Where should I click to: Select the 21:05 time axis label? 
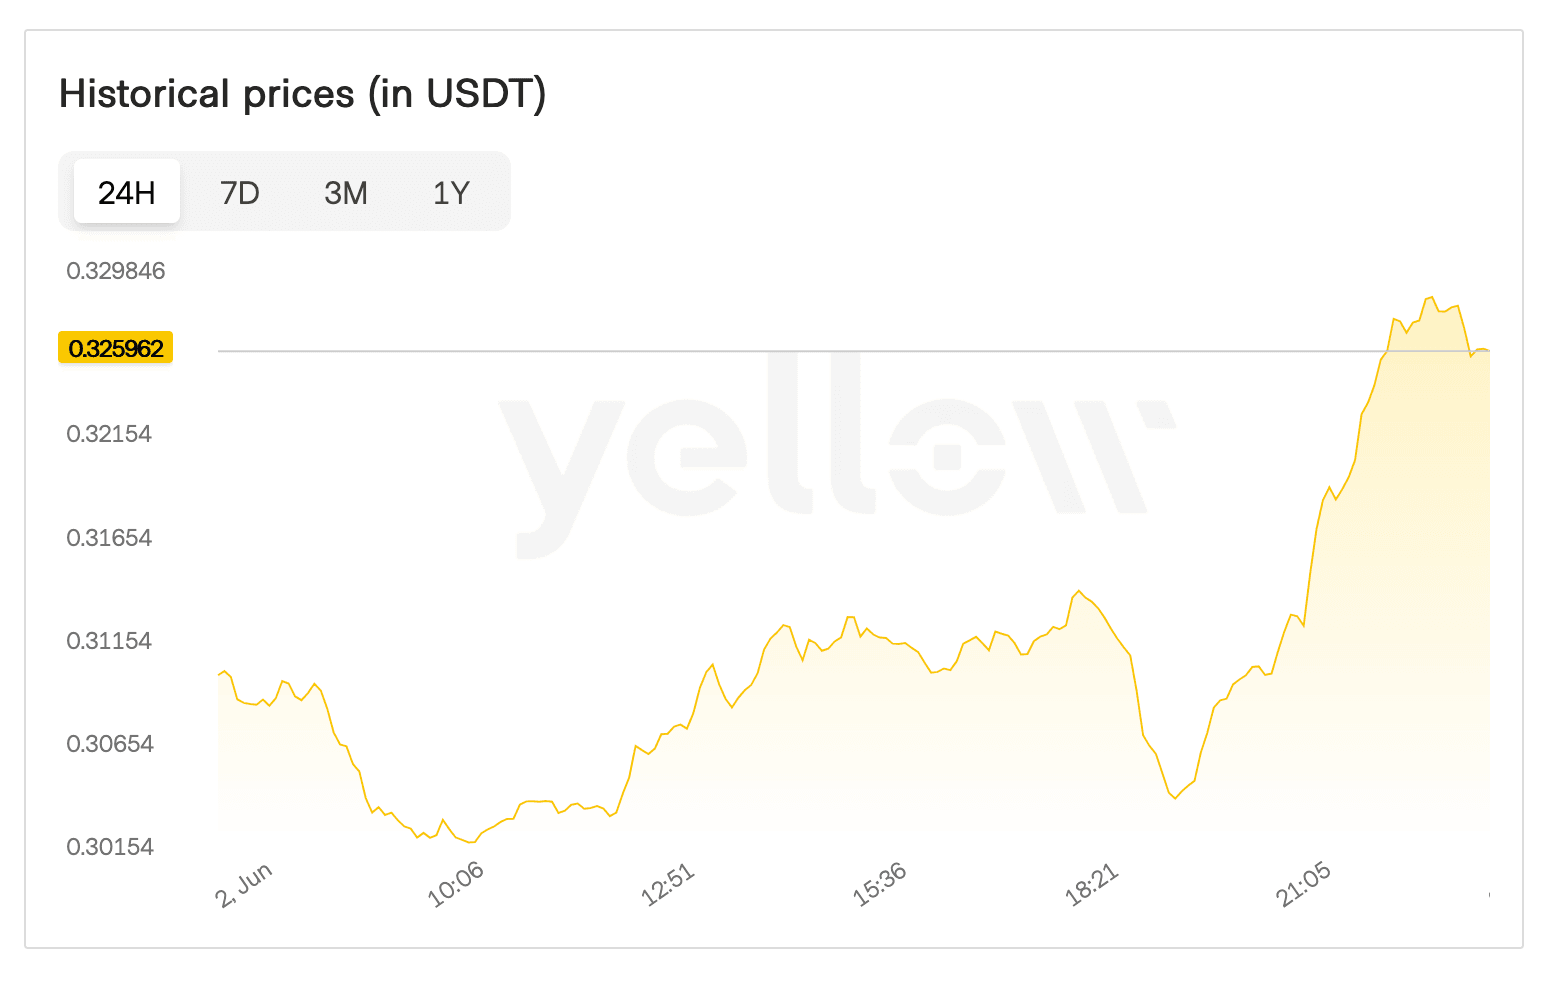coord(1304,885)
